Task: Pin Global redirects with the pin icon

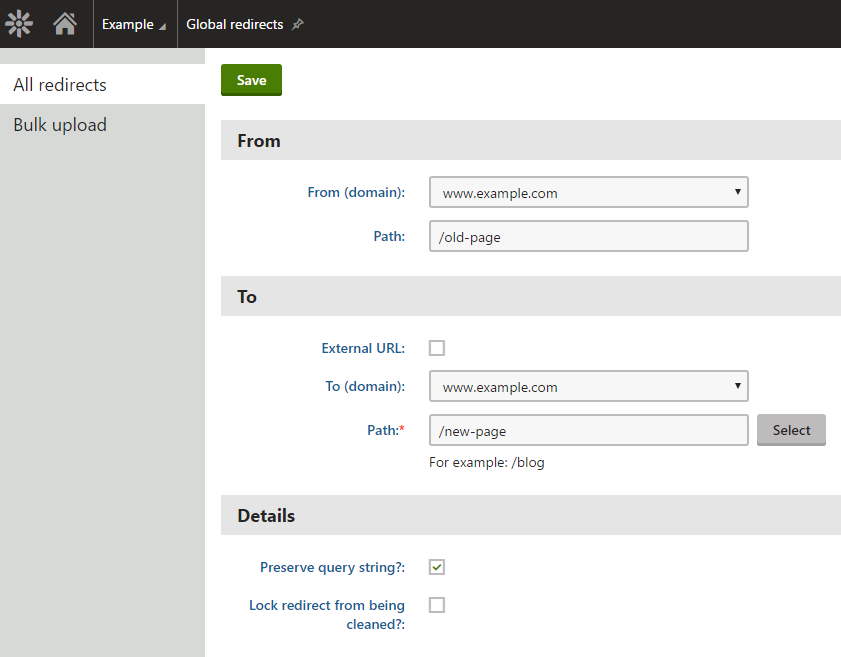Action: (298, 24)
